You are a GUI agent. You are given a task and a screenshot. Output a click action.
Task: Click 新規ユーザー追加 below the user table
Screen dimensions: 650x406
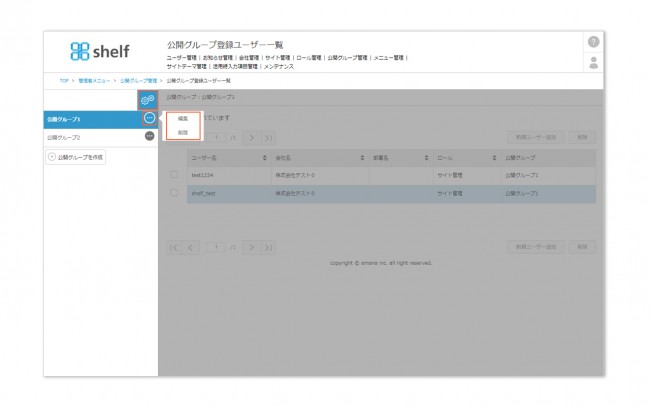point(536,247)
